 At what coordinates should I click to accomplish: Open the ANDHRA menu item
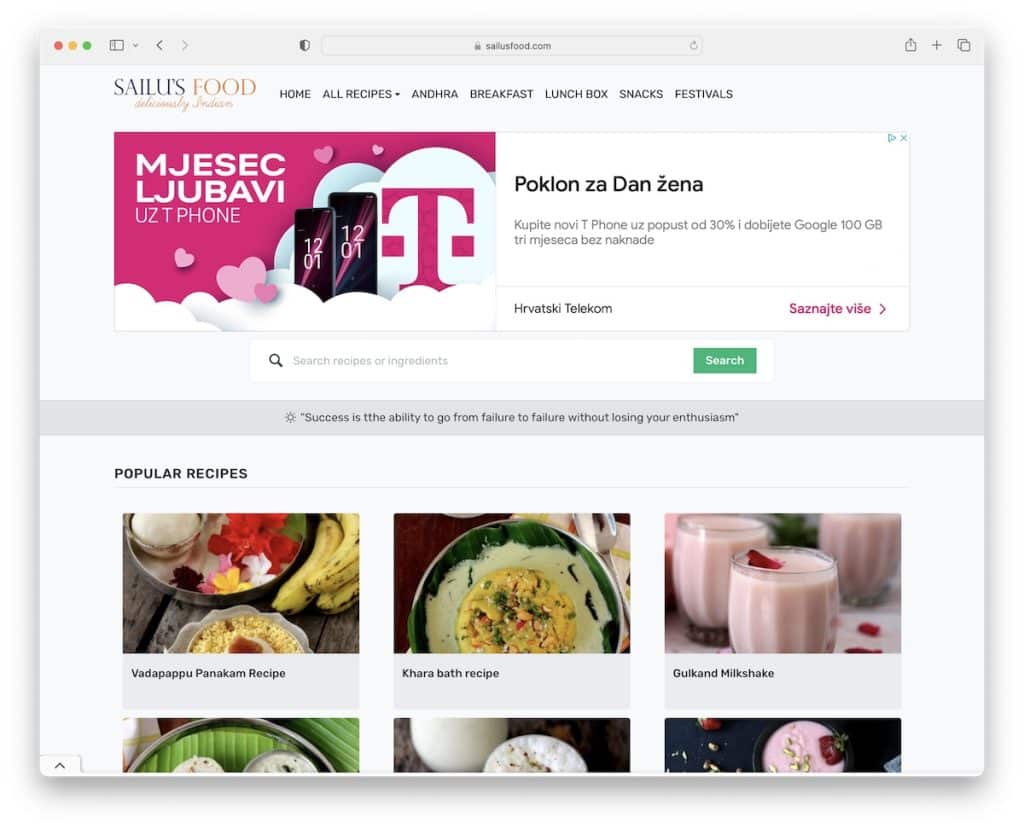coord(434,94)
